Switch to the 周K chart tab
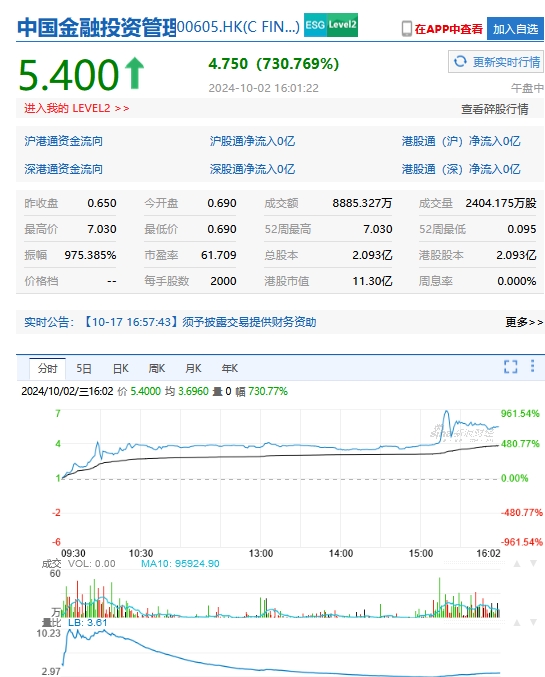This screenshot has height=677, width=545. pyautogui.click(x=157, y=369)
